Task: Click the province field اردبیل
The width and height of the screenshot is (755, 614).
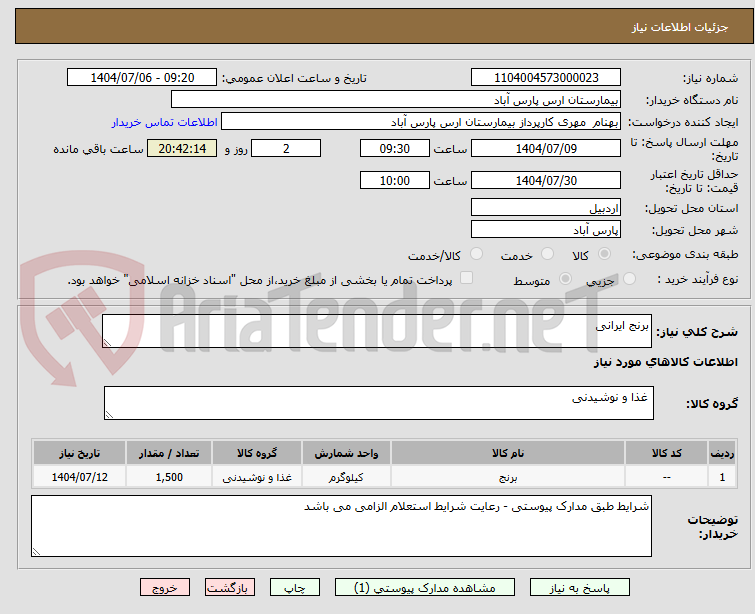Action: point(546,208)
